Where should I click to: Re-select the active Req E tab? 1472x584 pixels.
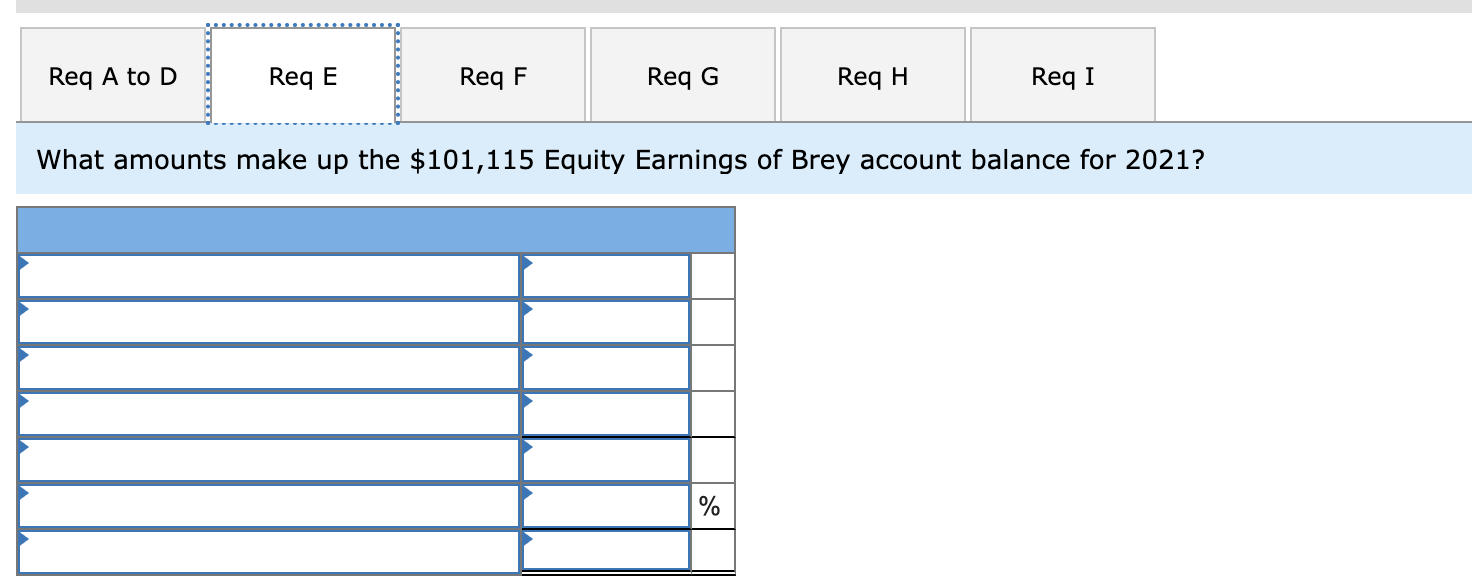tap(302, 74)
